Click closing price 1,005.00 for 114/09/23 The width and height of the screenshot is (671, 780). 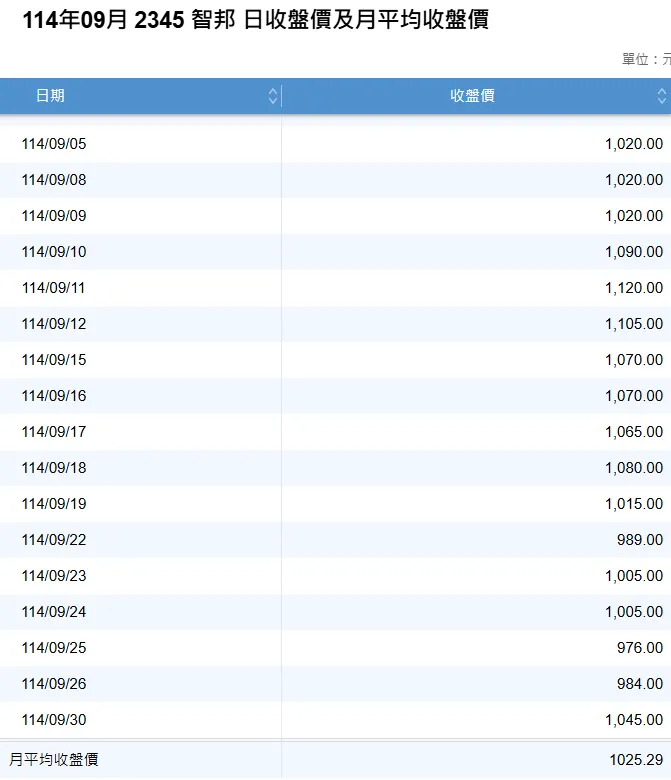(x=634, y=576)
